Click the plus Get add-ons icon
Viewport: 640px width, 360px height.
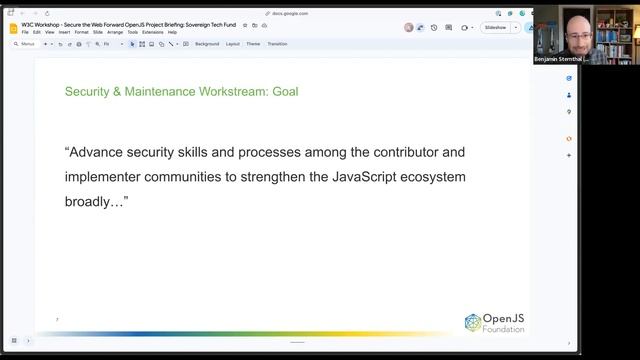pos(569,156)
